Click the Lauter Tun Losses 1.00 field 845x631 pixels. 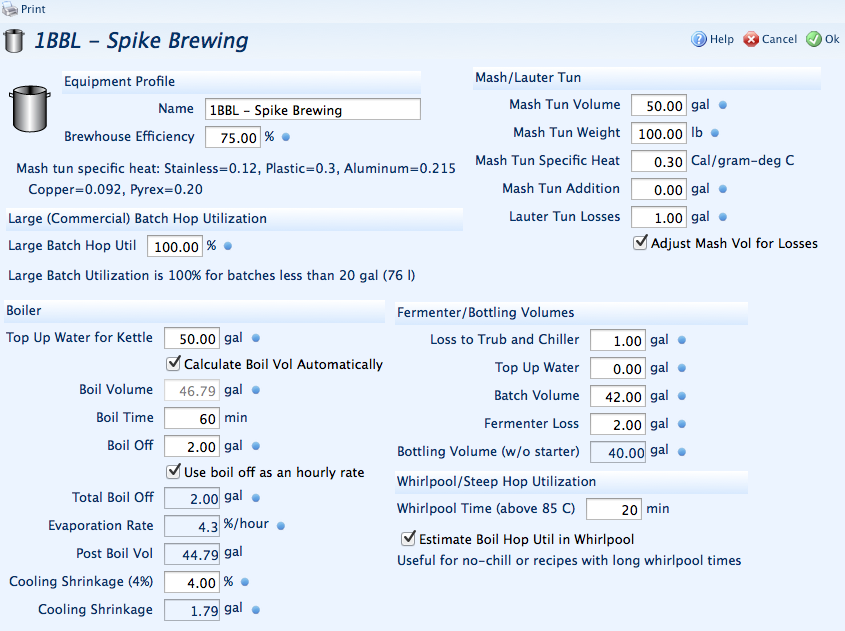pos(659,217)
